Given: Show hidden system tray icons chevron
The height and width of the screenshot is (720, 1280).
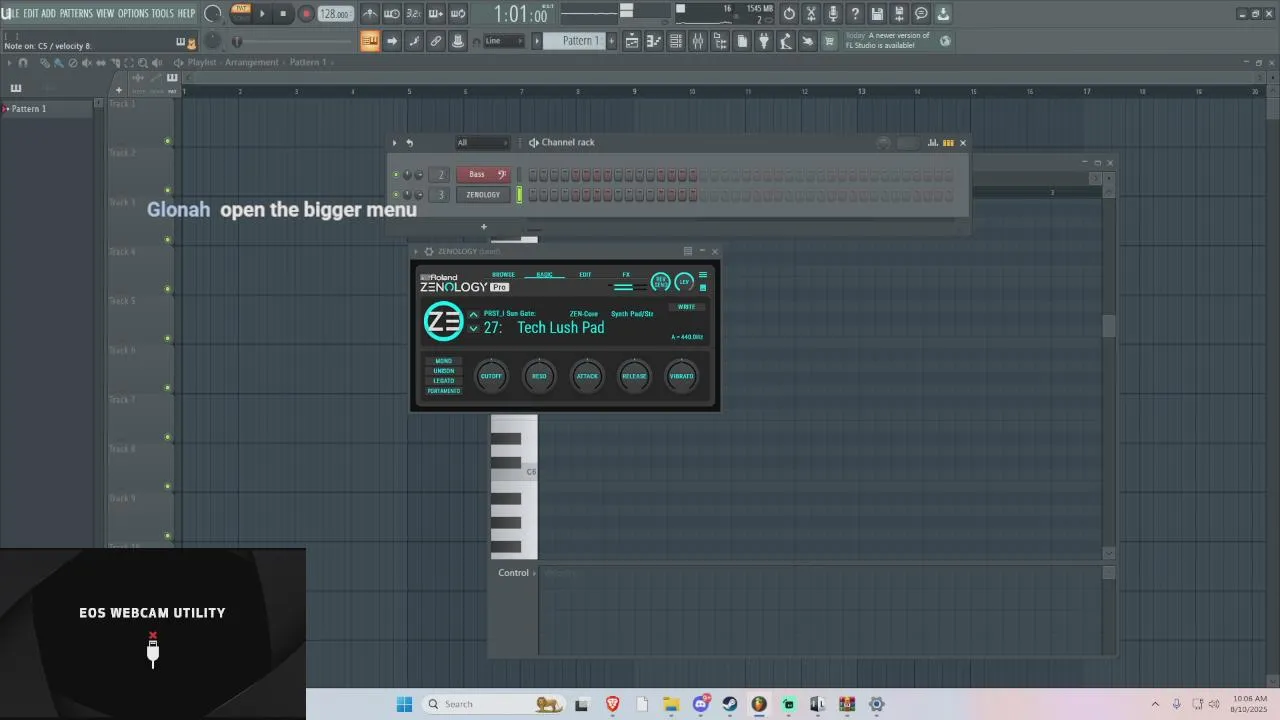Looking at the screenshot, I should click(x=1156, y=704).
